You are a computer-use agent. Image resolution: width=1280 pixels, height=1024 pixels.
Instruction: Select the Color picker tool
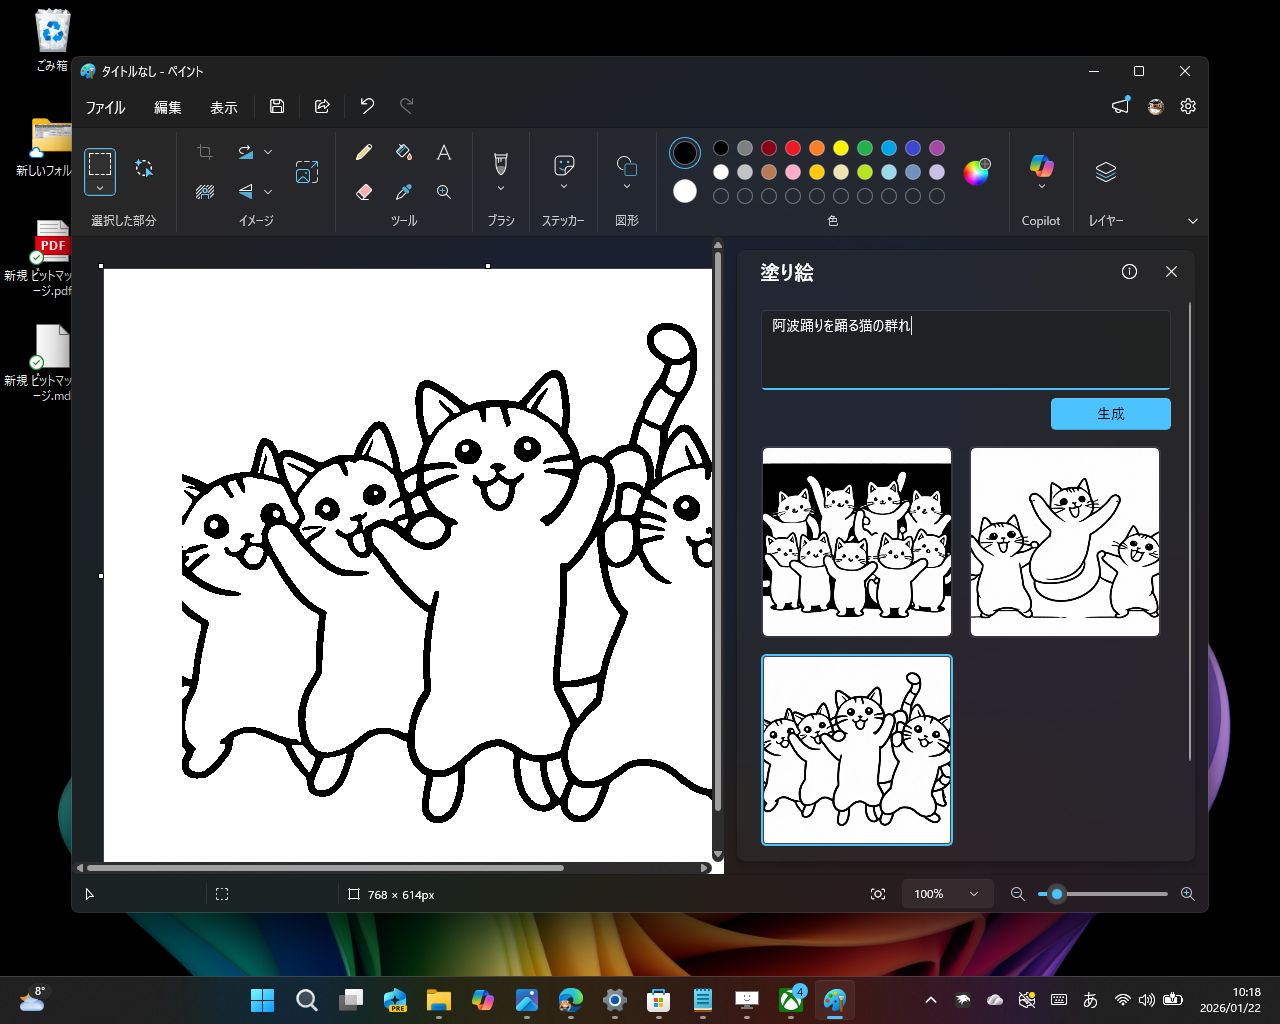click(404, 191)
